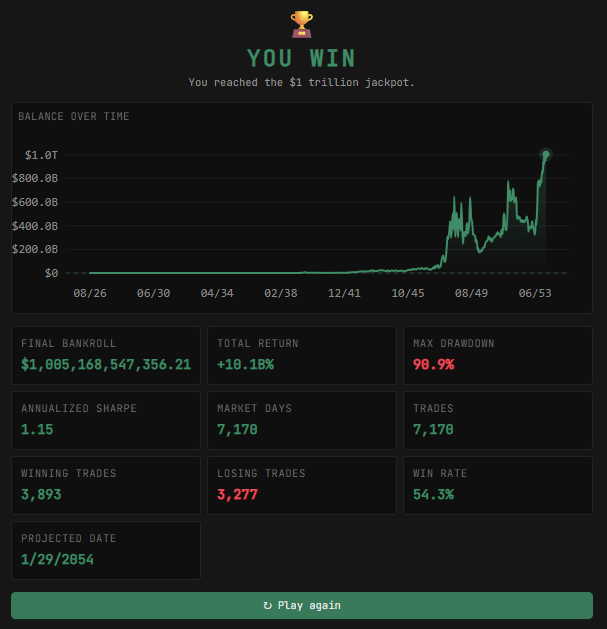
Task: Click the 7,170 value under MARKET DAYS
Action: pos(237,429)
